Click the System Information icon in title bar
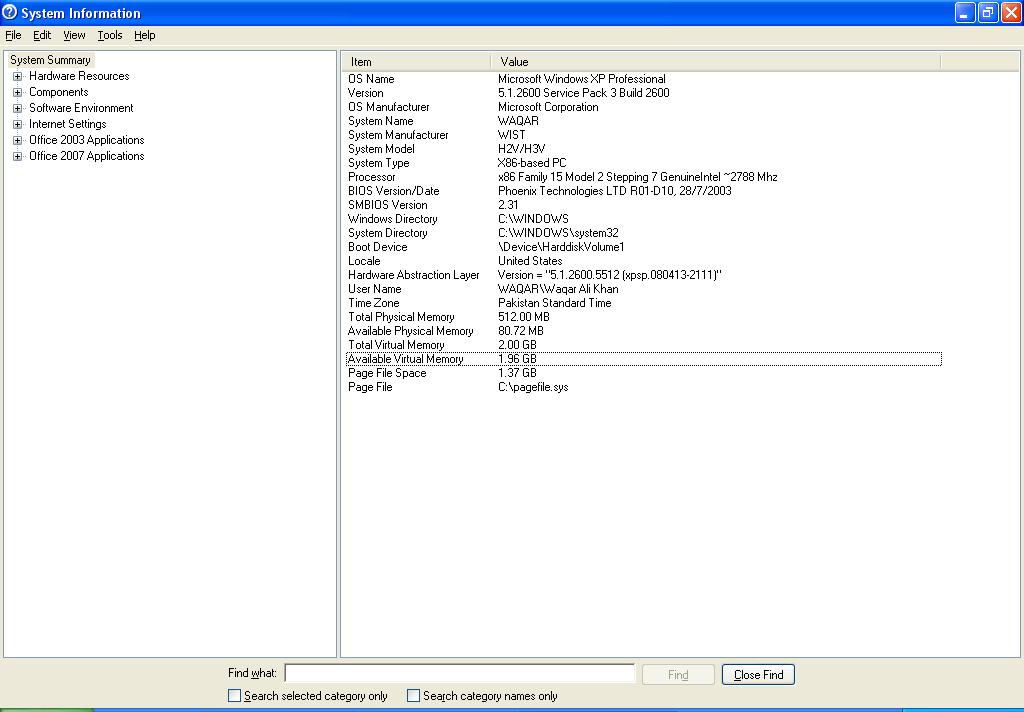Screen dimensions: 1024x712 coord(10,12)
